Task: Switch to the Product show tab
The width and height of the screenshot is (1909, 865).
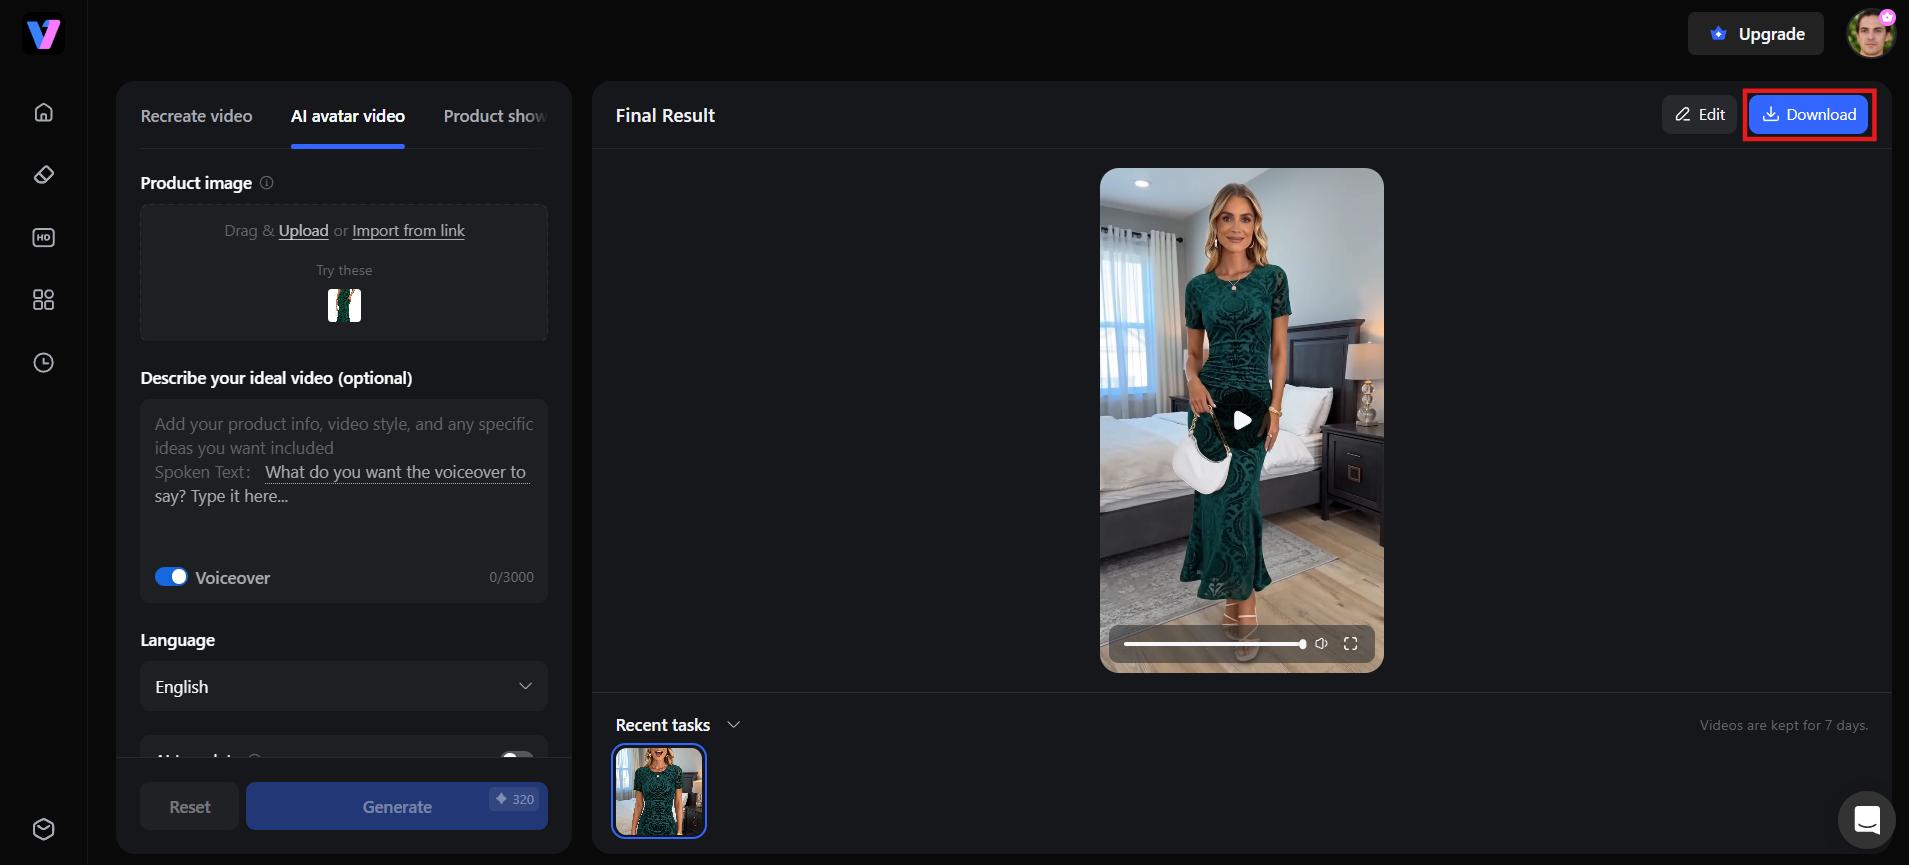Action: click(495, 116)
